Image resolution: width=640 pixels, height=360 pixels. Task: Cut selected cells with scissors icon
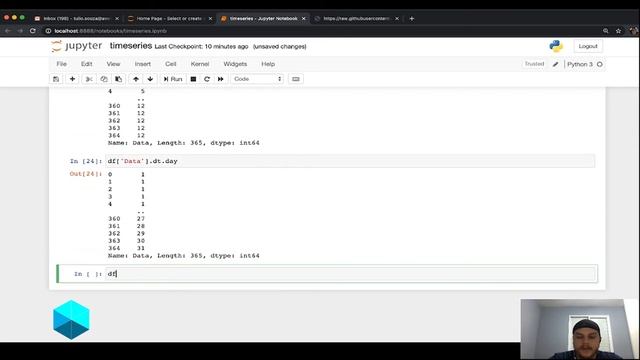point(89,79)
